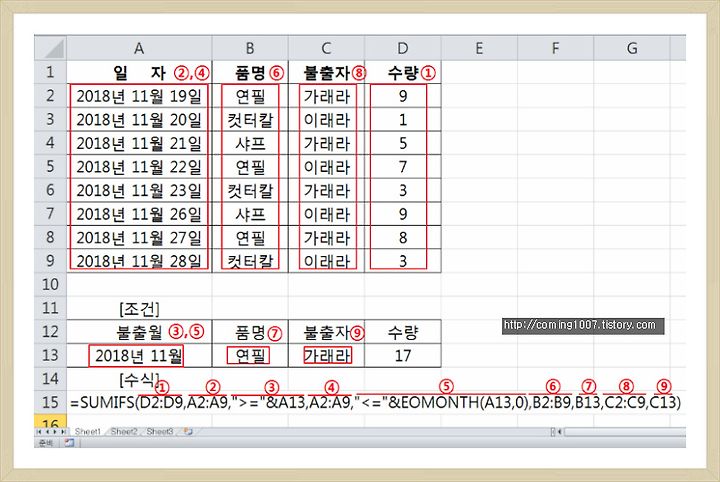The width and height of the screenshot is (720, 482).
Task: Click the SUMIFS formula text in row 15
Action: click(375, 403)
